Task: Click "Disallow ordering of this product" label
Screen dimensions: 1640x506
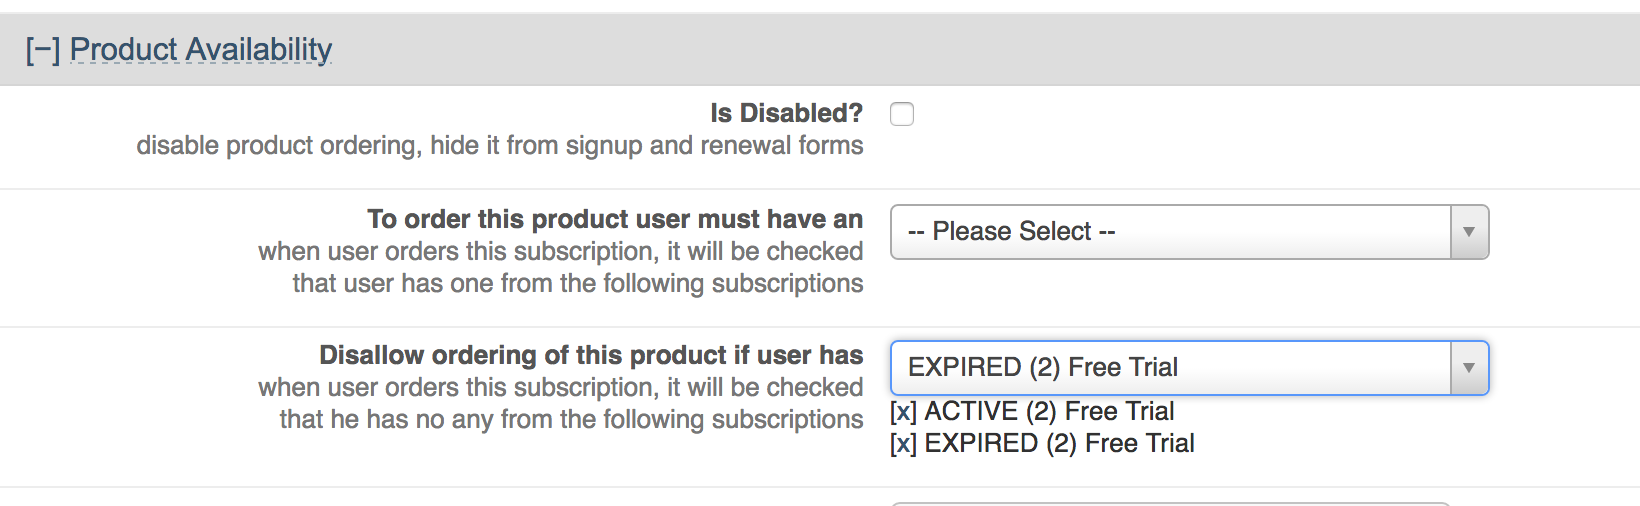Action: (x=590, y=355)
